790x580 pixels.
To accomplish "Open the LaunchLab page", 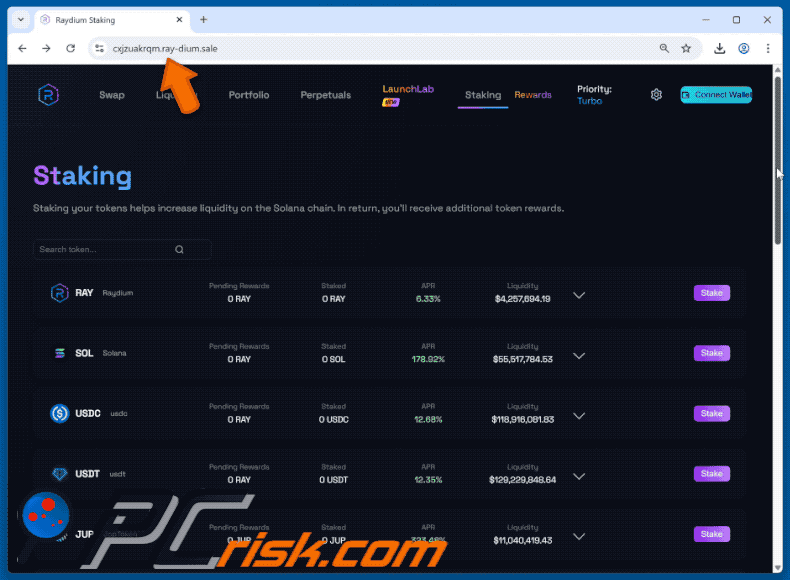I will 408,89.
